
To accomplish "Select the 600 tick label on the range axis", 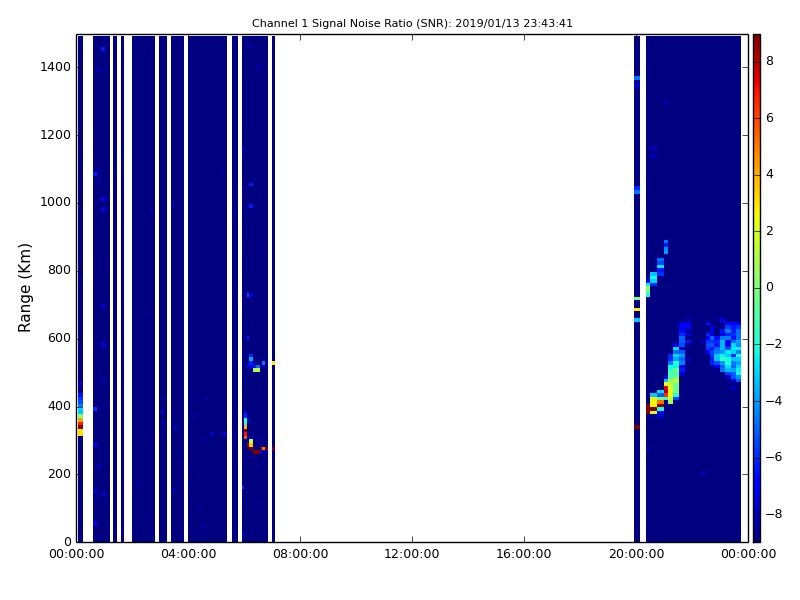I will coord(59,338).
